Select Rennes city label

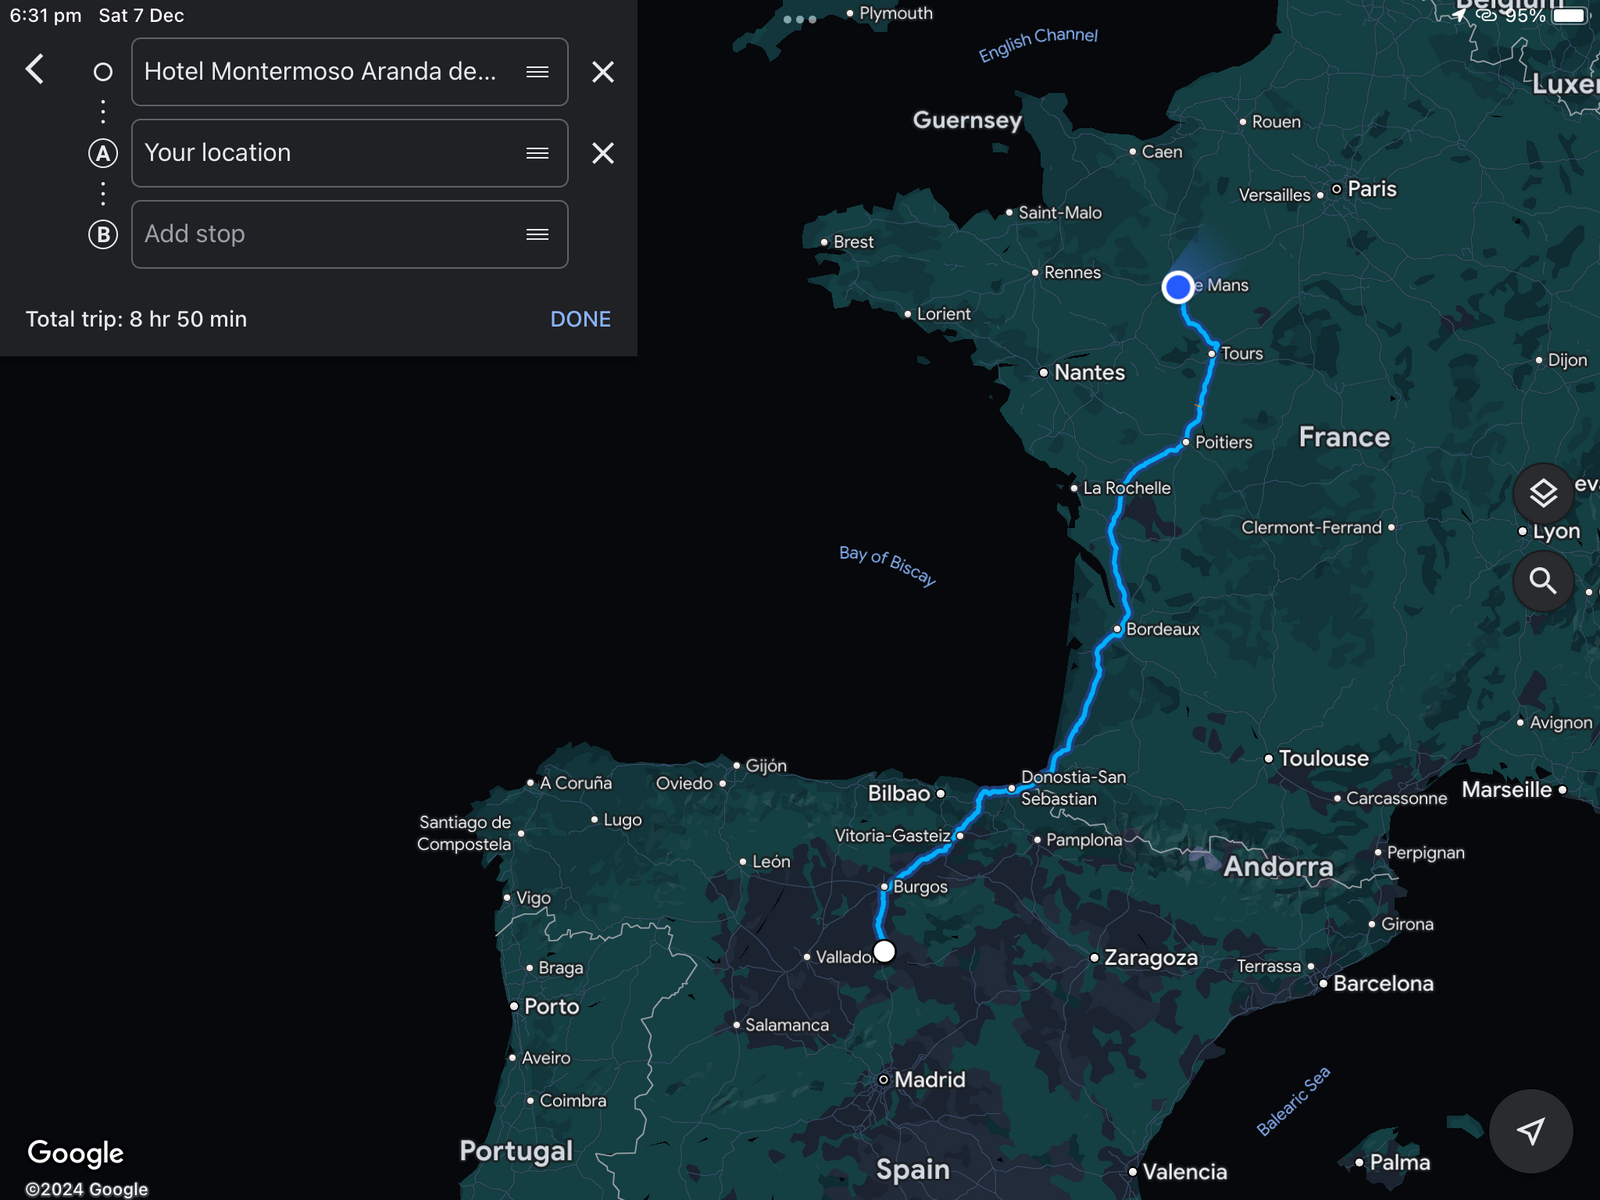(1072, 272)
